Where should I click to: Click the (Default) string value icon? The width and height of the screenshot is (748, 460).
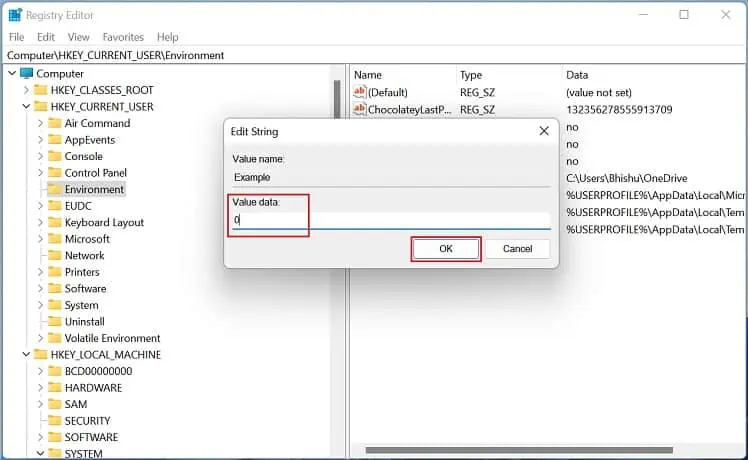click(x=359, y=92)
